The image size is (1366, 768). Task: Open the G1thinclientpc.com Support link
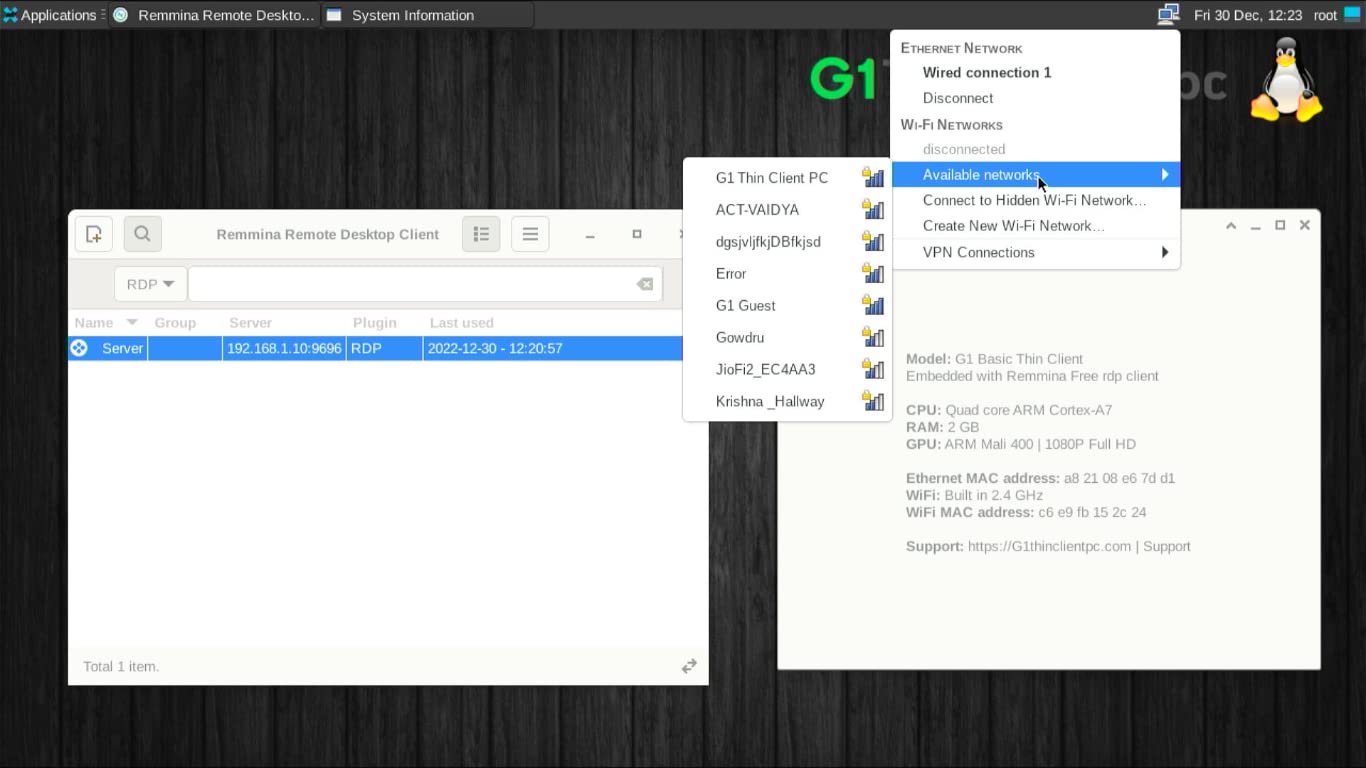(x=1050, y=546)
